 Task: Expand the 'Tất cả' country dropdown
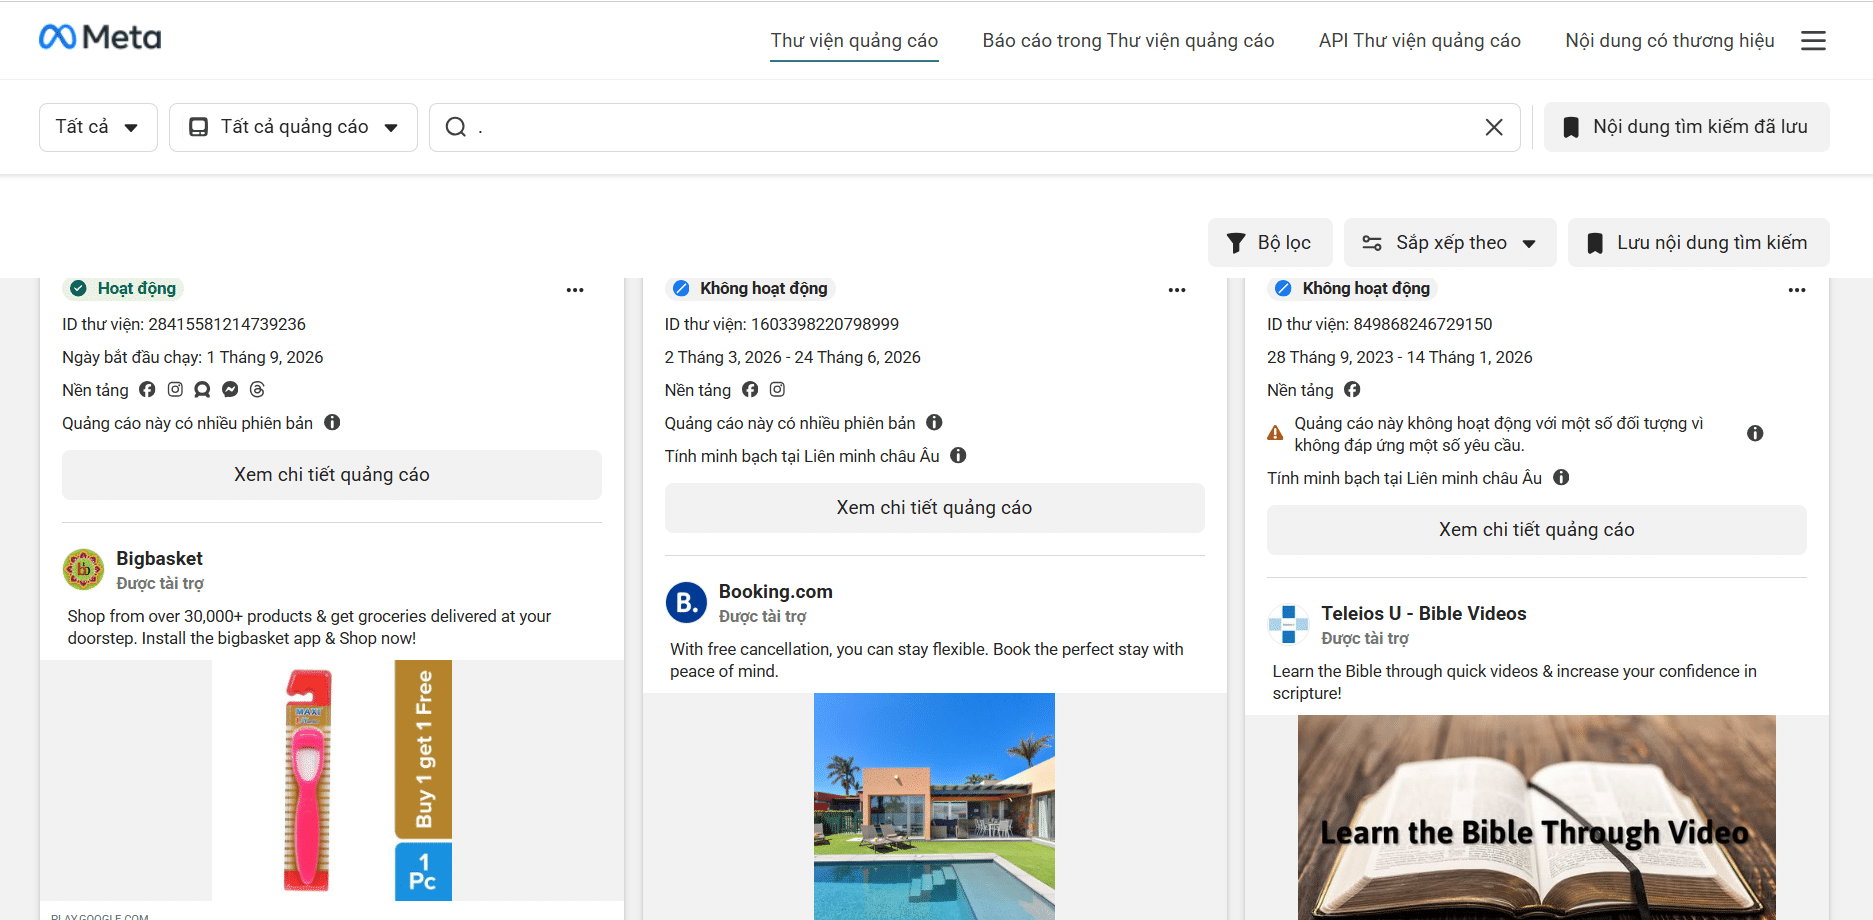point(98,127)
